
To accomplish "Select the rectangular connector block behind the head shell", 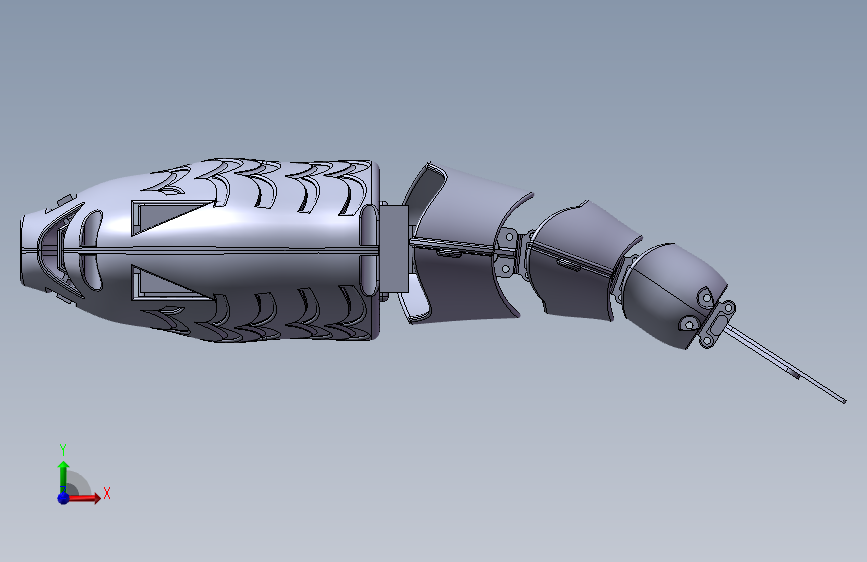I will 395,249.
